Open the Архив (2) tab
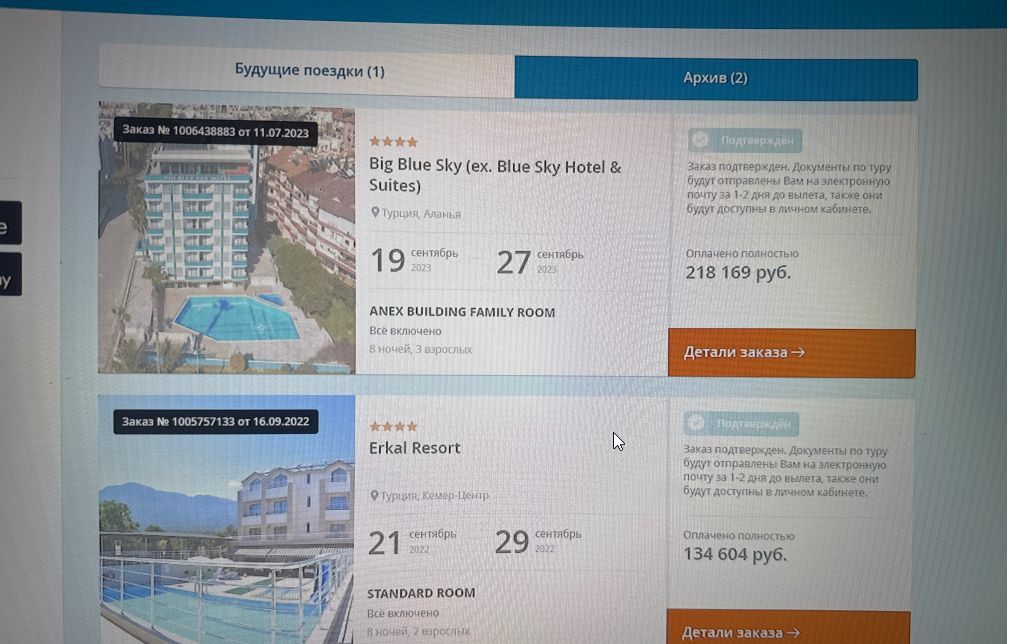Screen dimensions: 1009x644 (716, 78)
